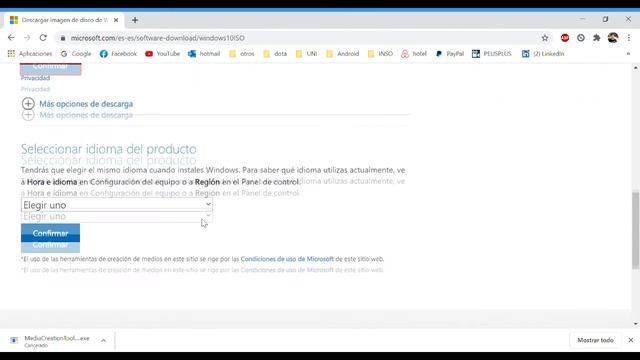Viewport: 640px width, 360px height.
Task: Close the Descargar imagen de disco tab
Action: click(116, 20)
